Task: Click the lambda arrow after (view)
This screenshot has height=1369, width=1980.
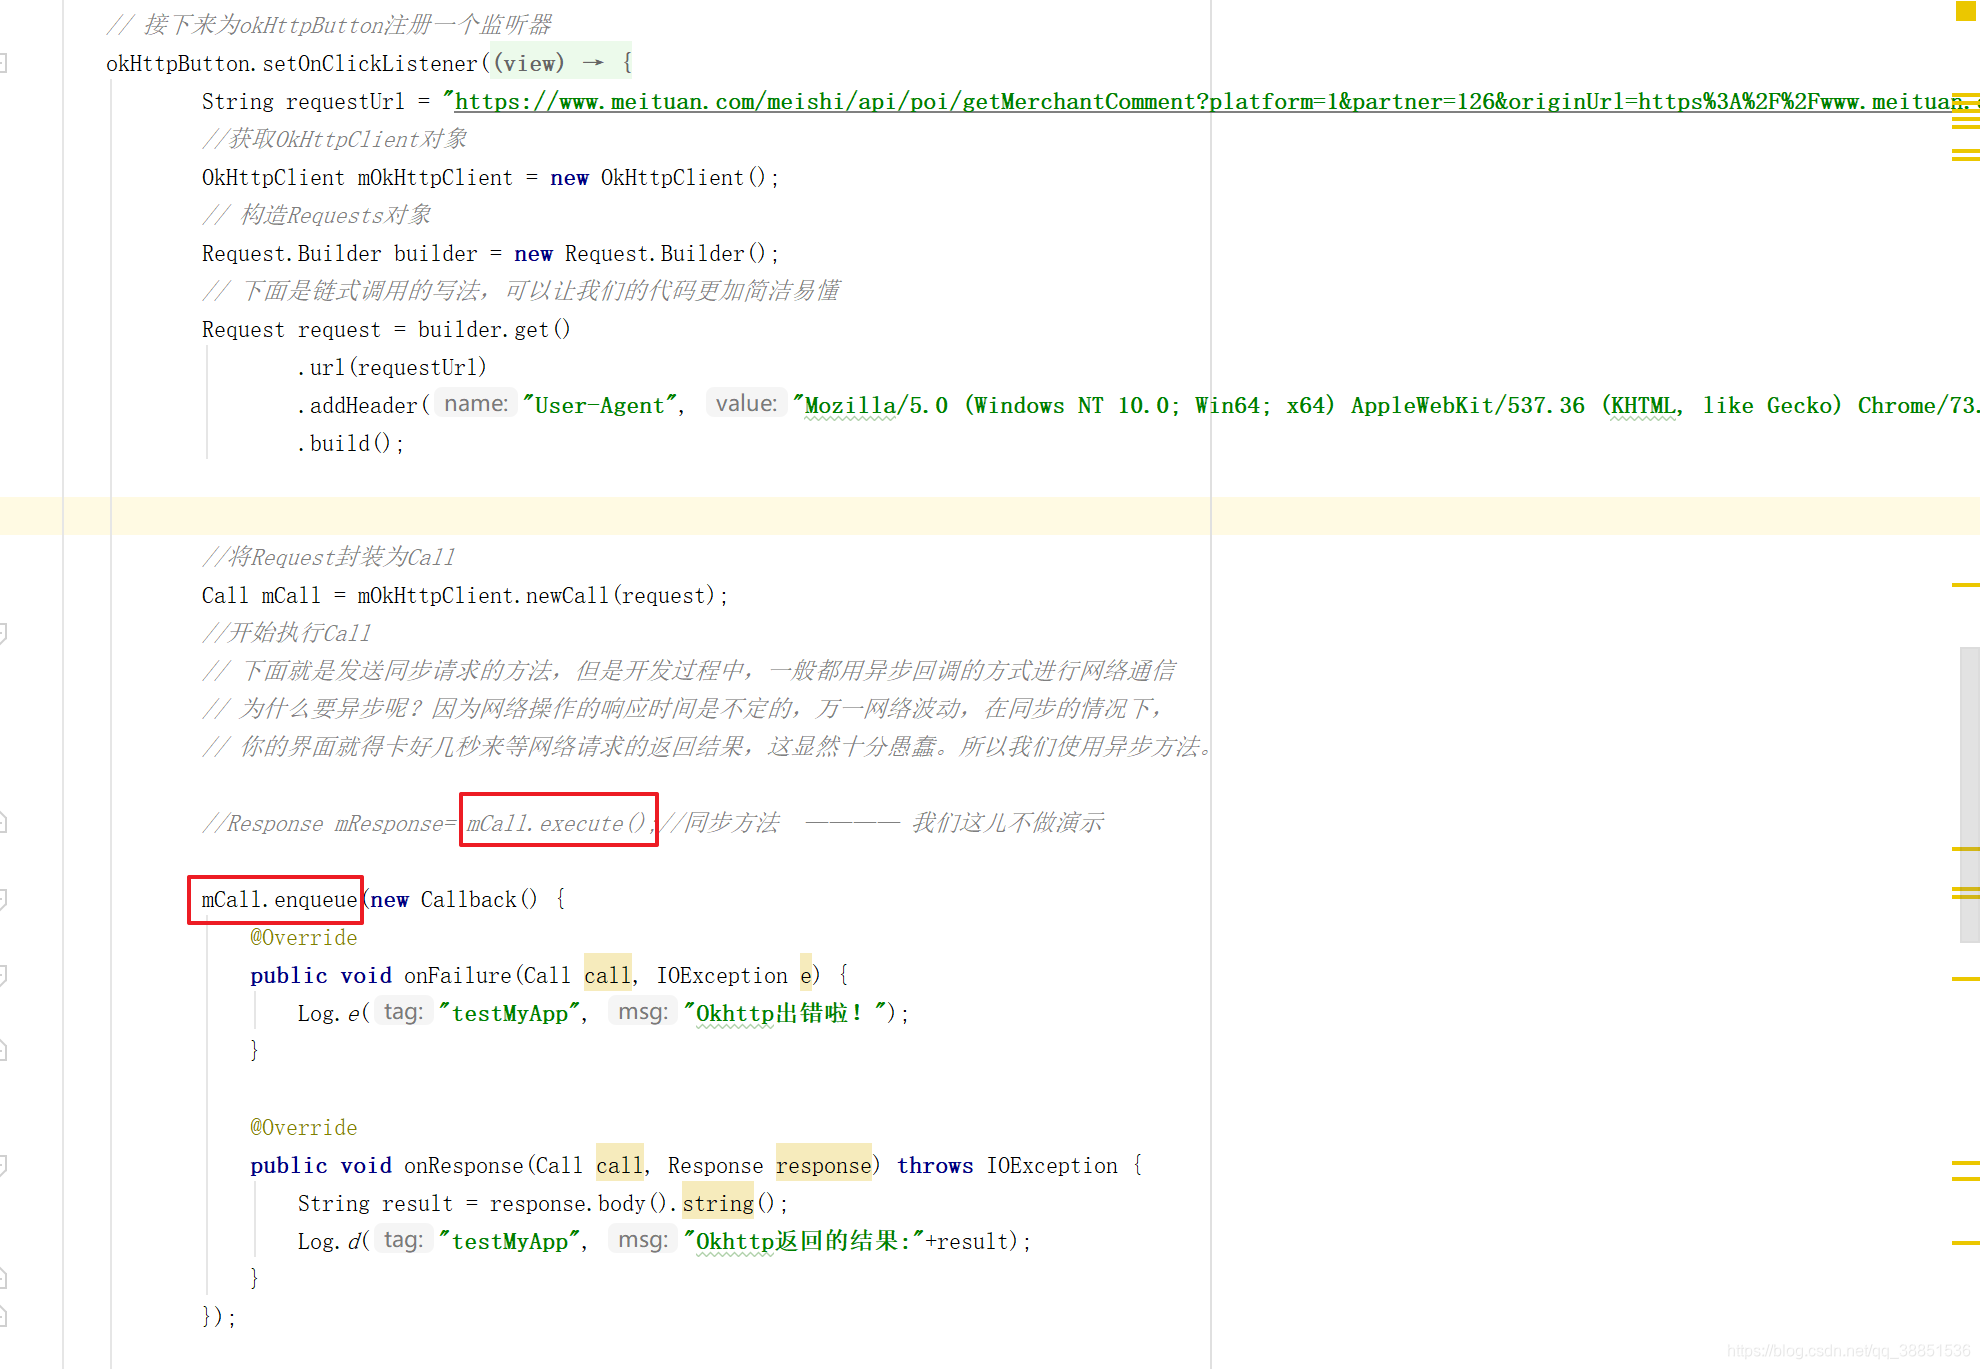Action: pos(593,63)
